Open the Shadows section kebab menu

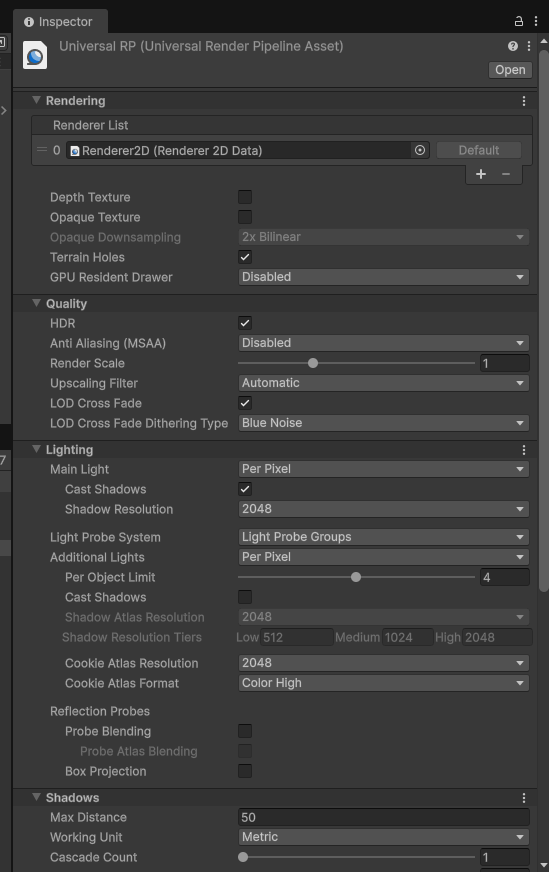click(x=523, y=798)
